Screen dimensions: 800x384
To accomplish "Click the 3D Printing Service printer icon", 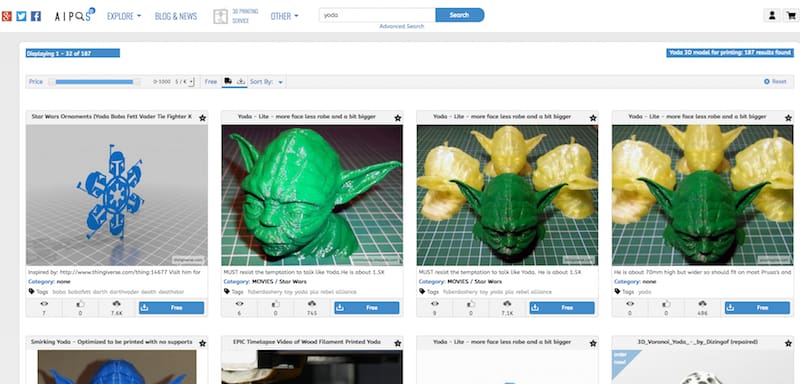I will click(x=220, y=16).
